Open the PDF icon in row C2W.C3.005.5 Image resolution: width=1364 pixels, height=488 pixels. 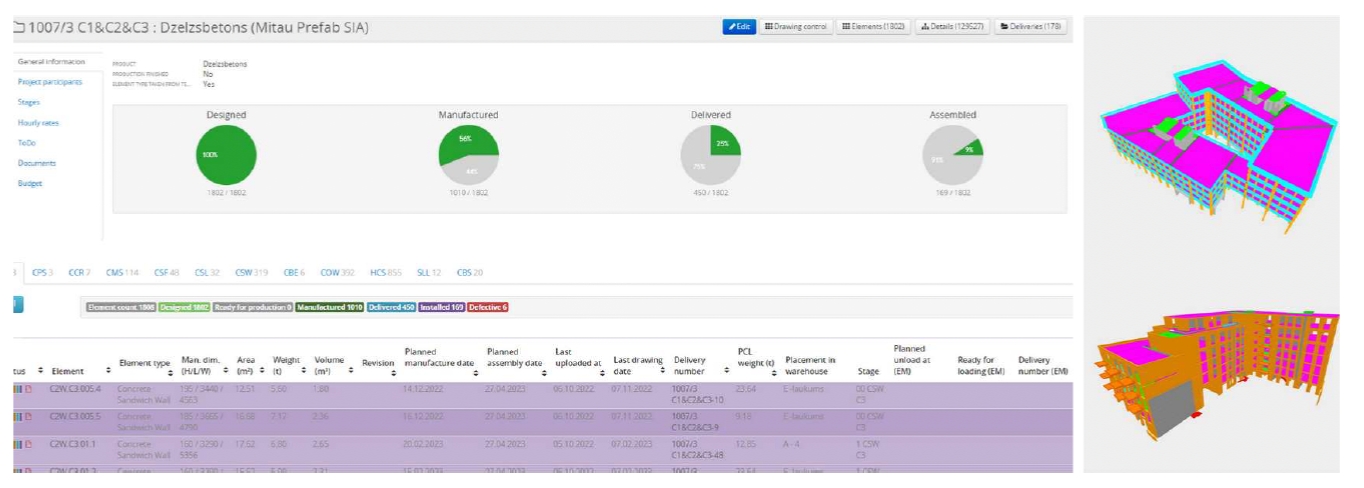pos(29,416)
